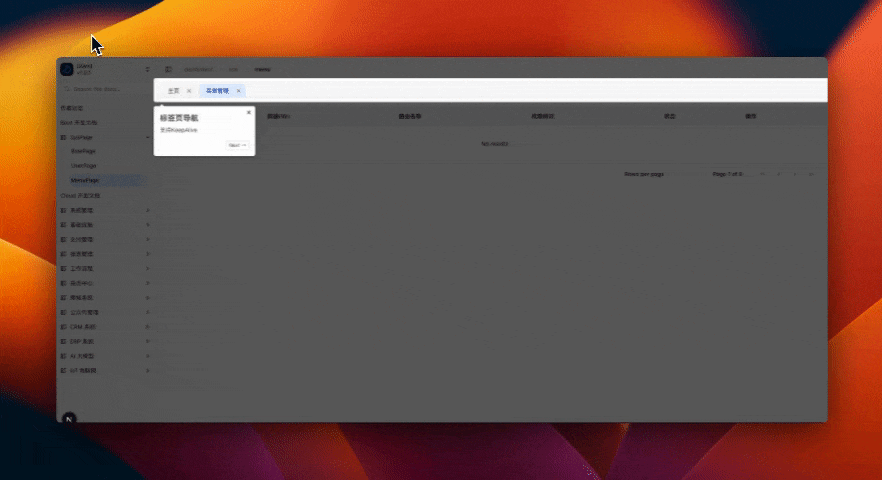Open the 作者动态 sidebar link
This screenshot has height=480, width=882.
pos(72,108)
